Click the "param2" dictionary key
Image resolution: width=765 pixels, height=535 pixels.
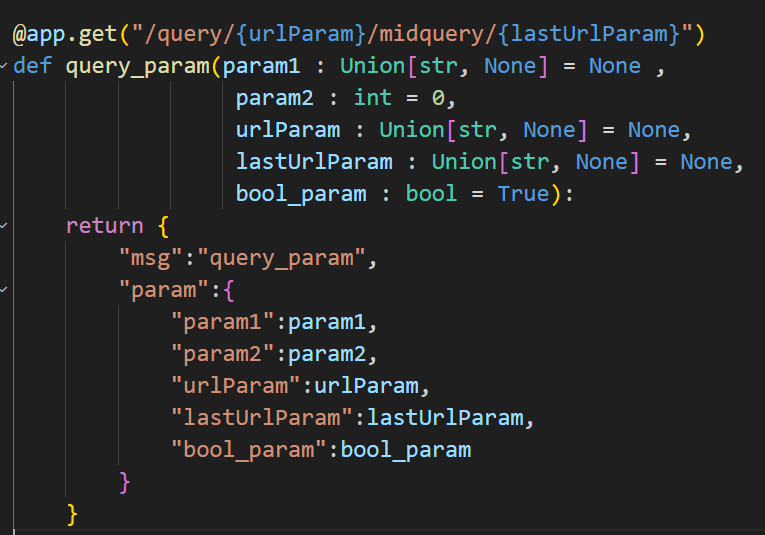222,355
